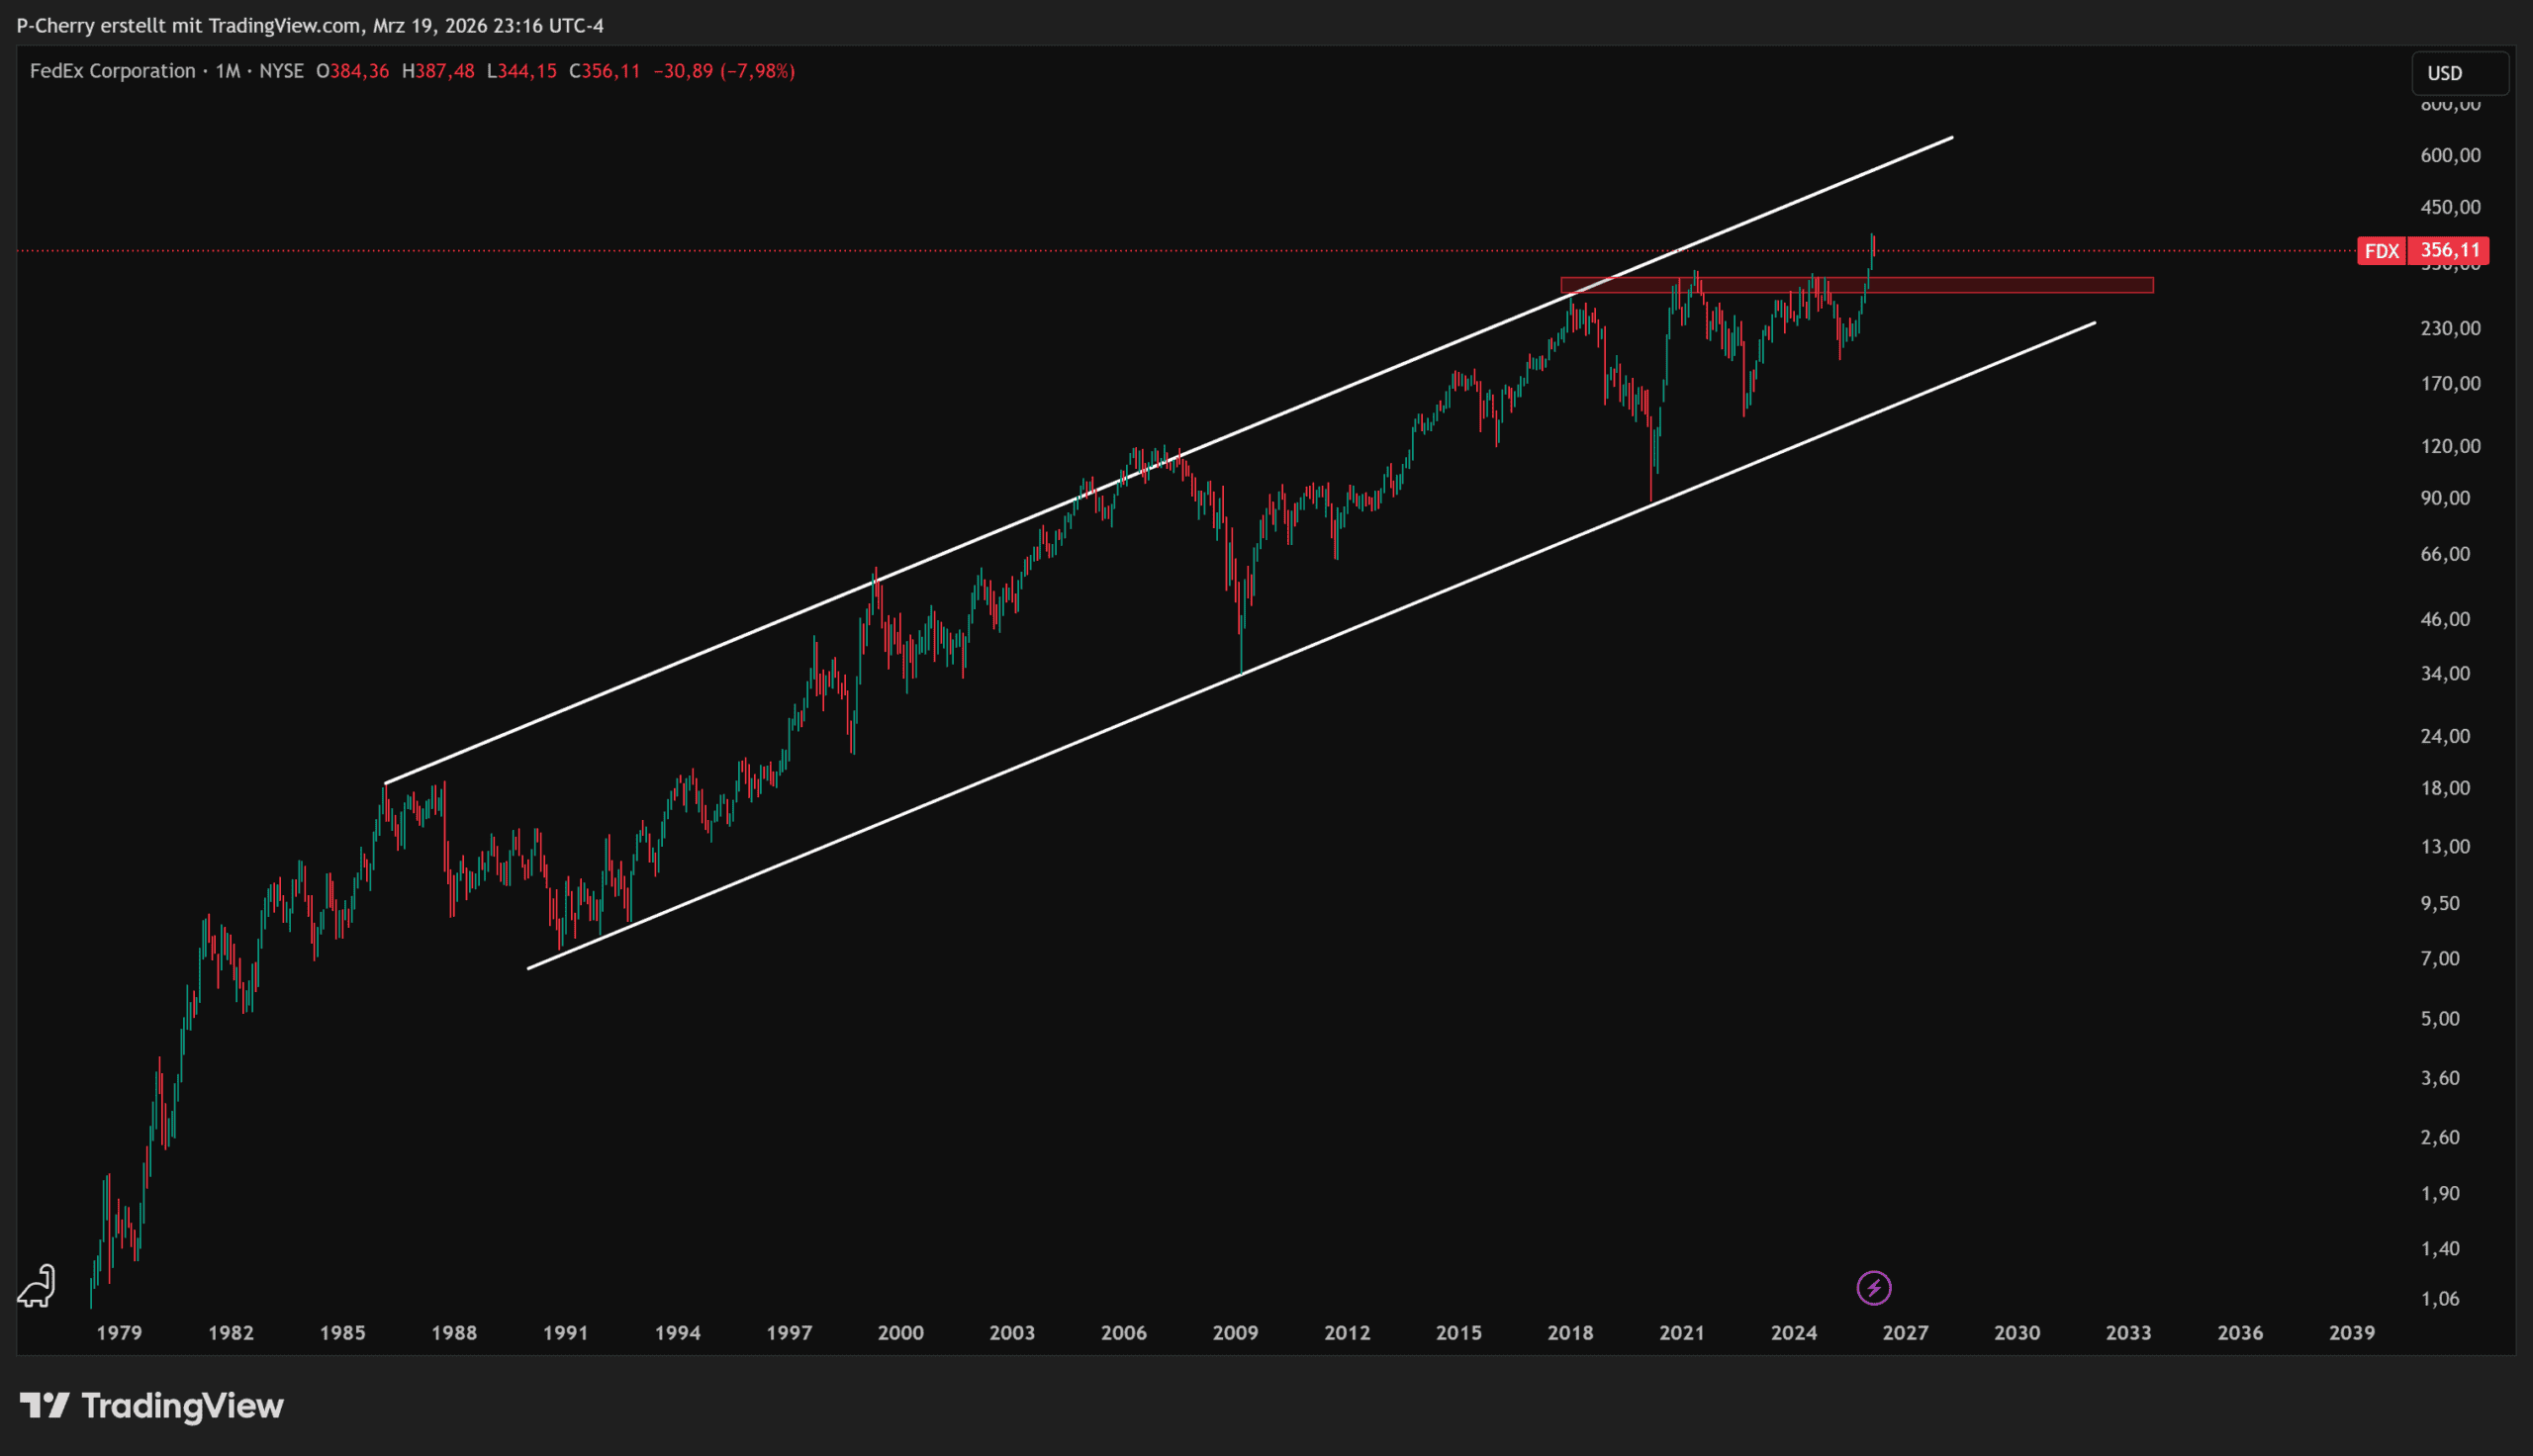Click the purple lightning bolt icon
This screenshot has height=1456, width=2533.
[1873, 1287]
